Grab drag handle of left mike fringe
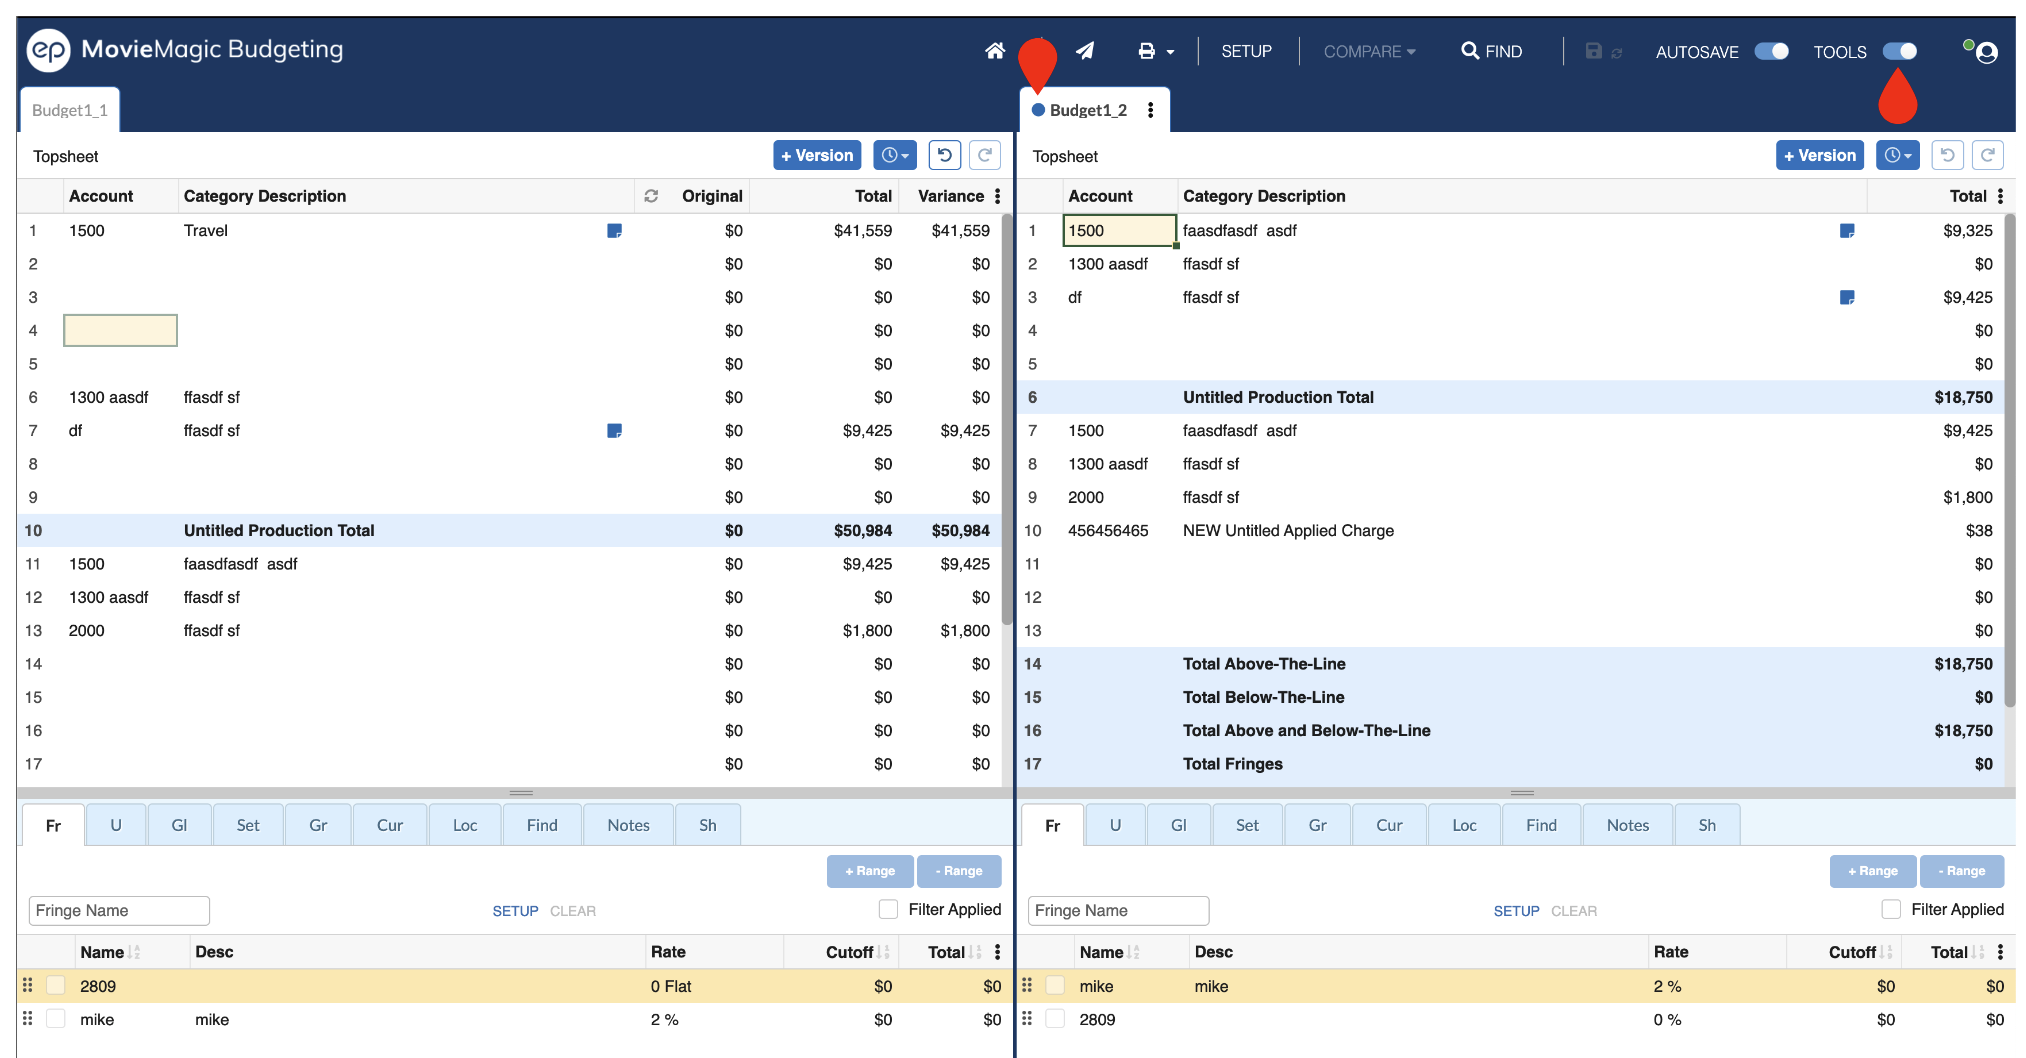Image resolution: width=2026 pixels, height=1058 pixels. 28,1018
